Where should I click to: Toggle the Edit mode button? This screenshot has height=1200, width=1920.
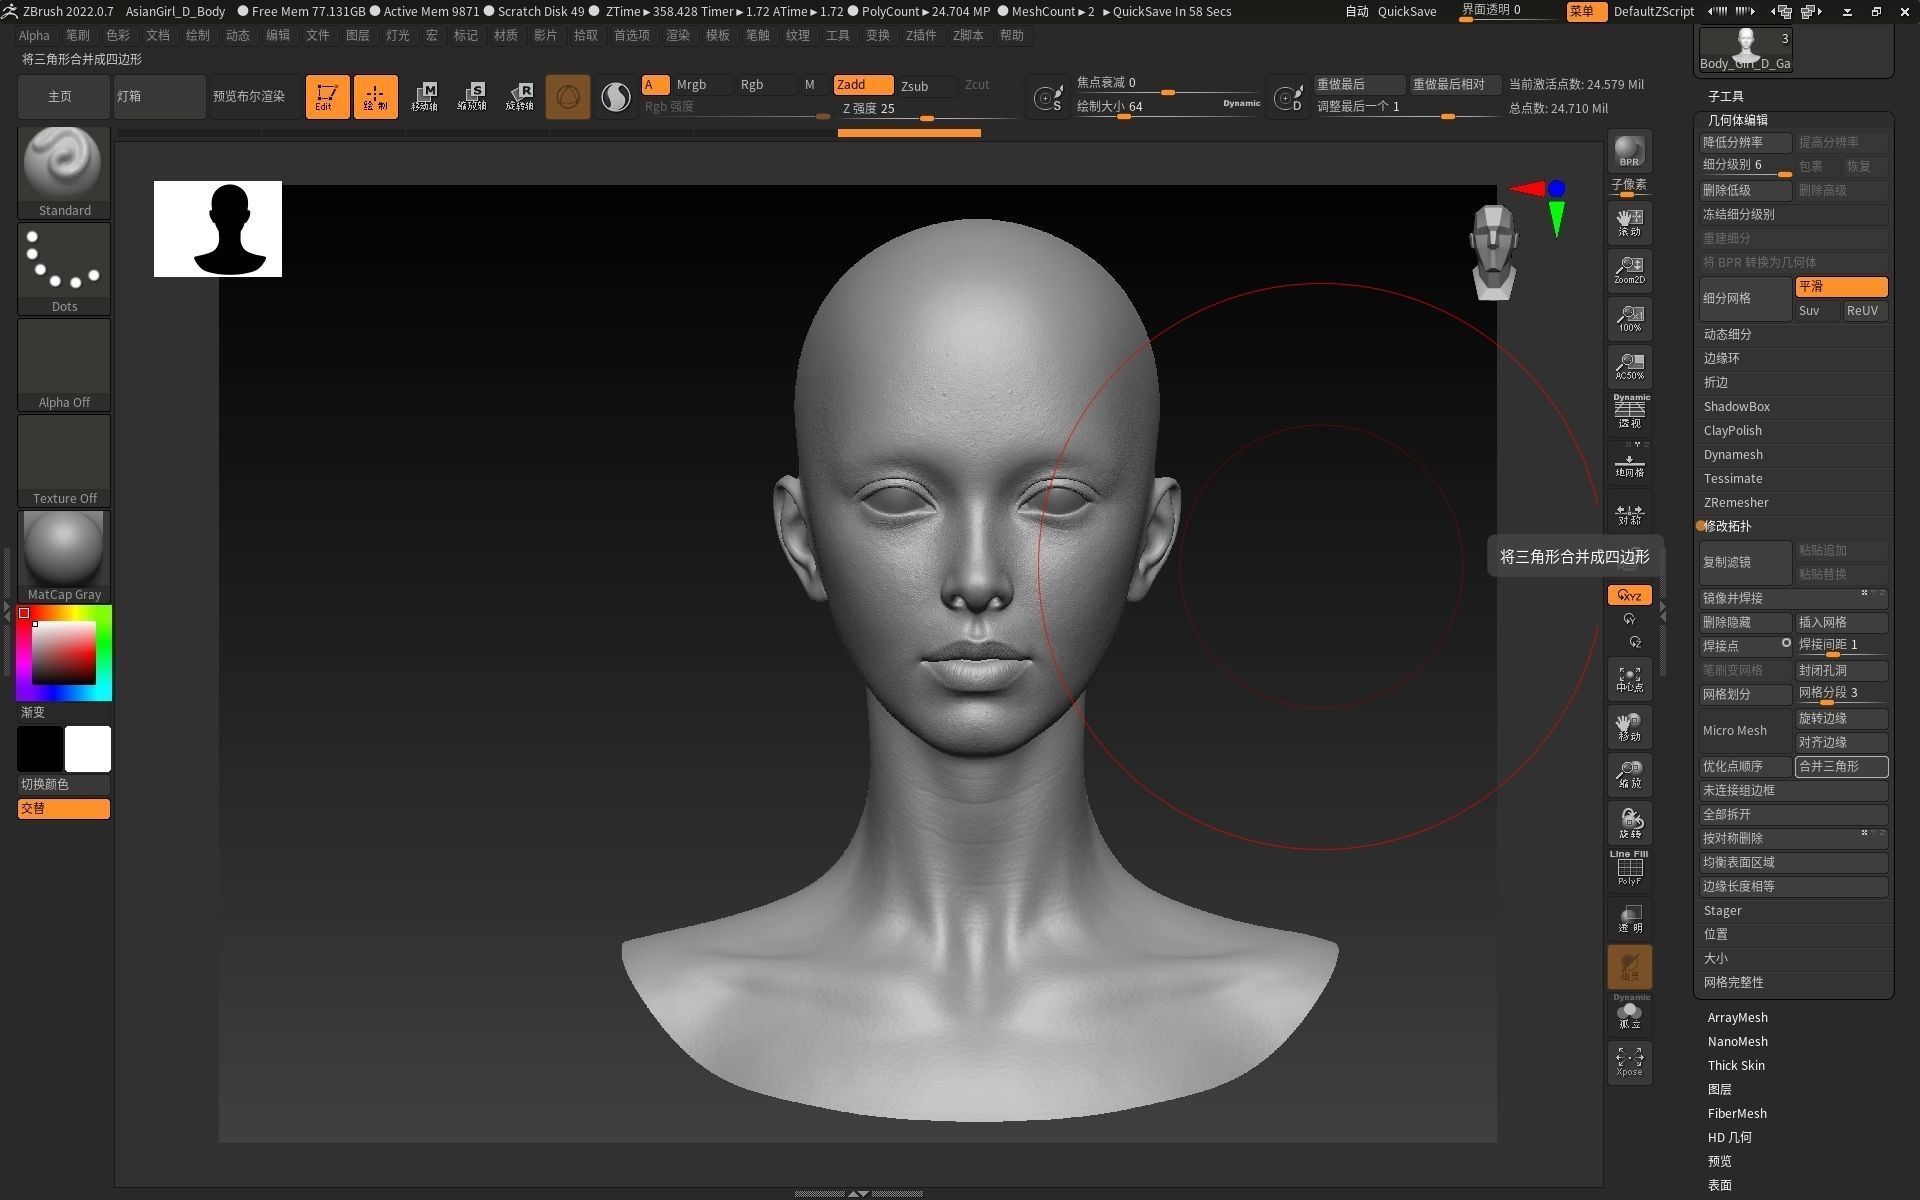[x=327, y=97]
